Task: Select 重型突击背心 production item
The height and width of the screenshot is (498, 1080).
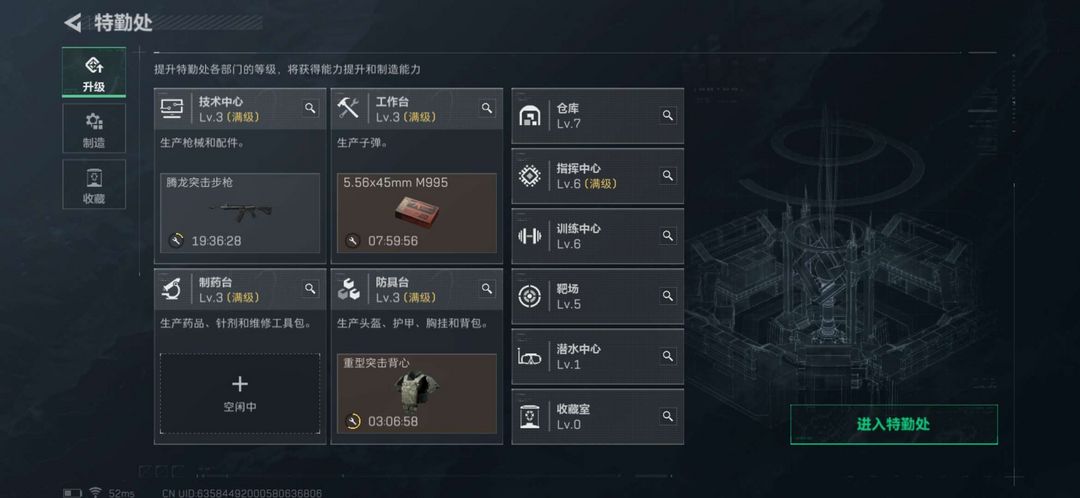Action: point(417,394)
